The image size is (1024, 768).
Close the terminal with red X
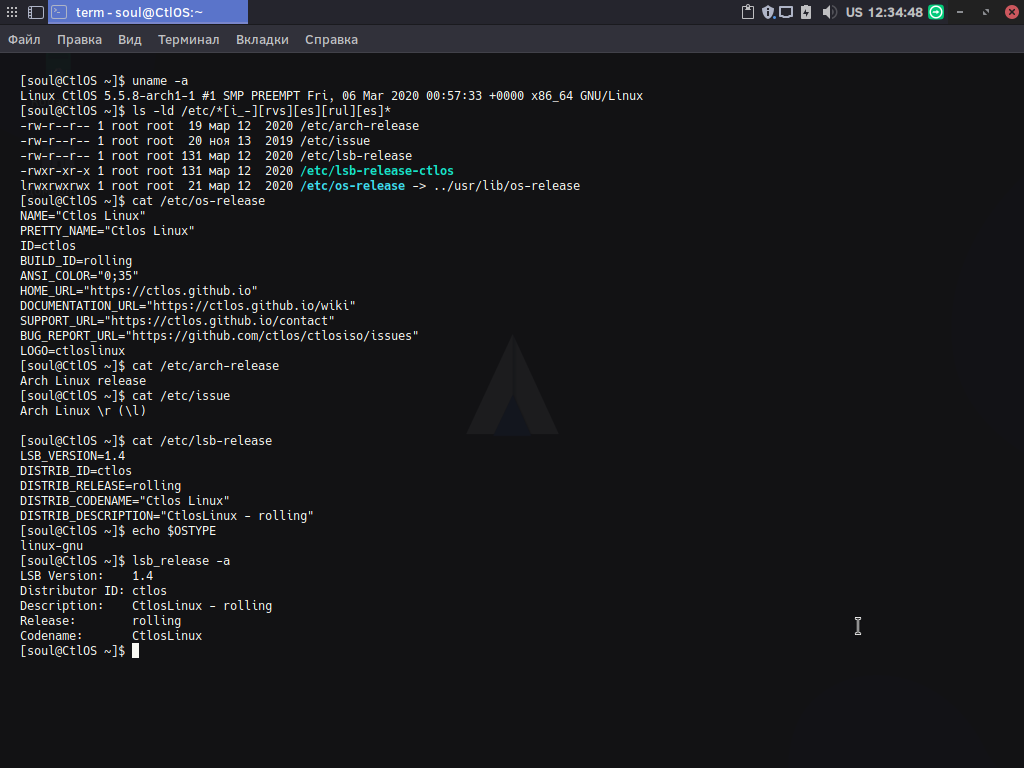(x=1012, y=12)
